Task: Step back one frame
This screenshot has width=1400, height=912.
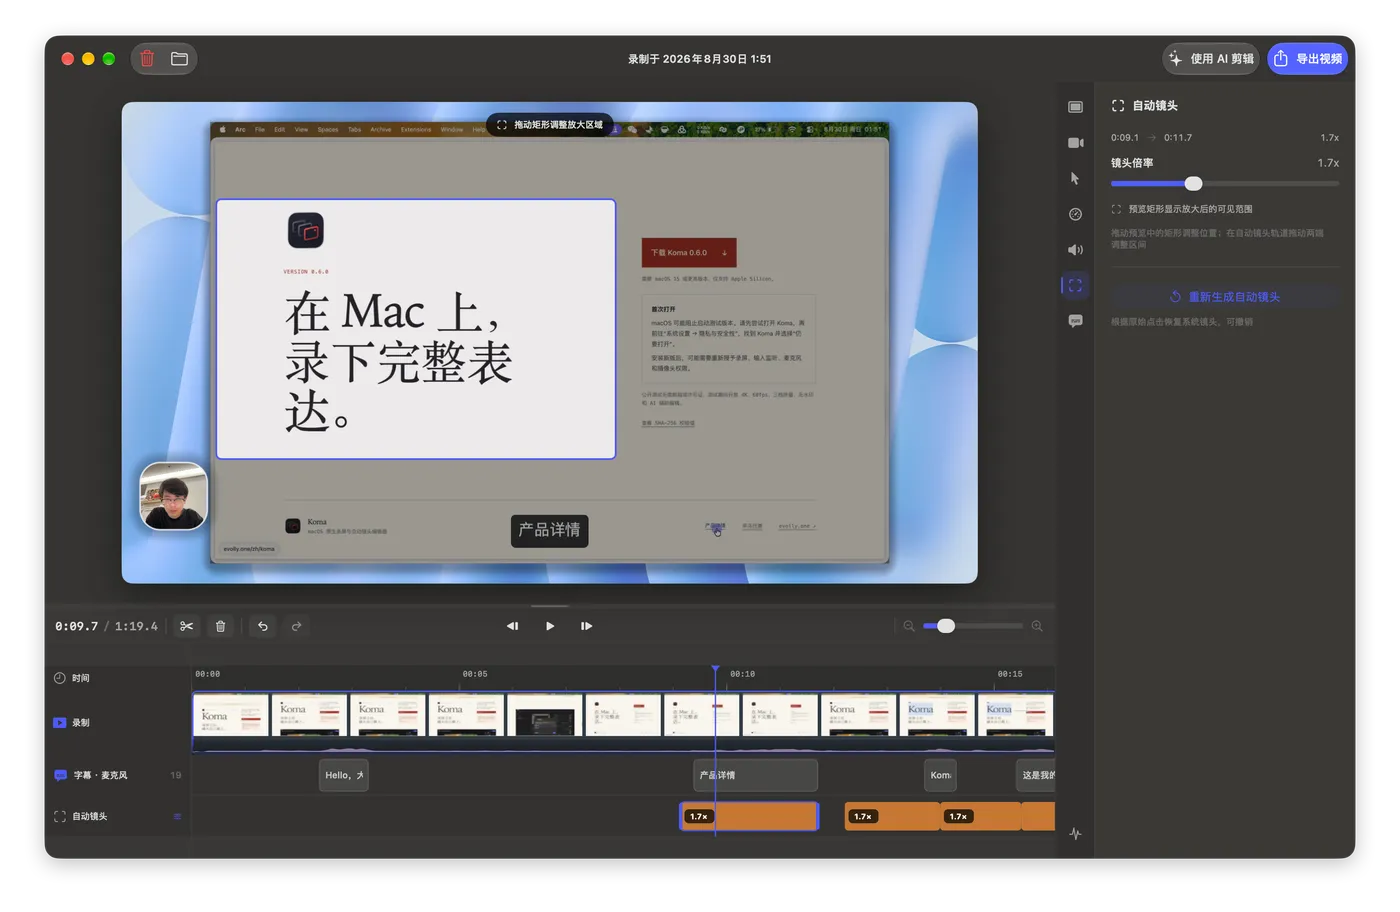Action: pos(512,626)
